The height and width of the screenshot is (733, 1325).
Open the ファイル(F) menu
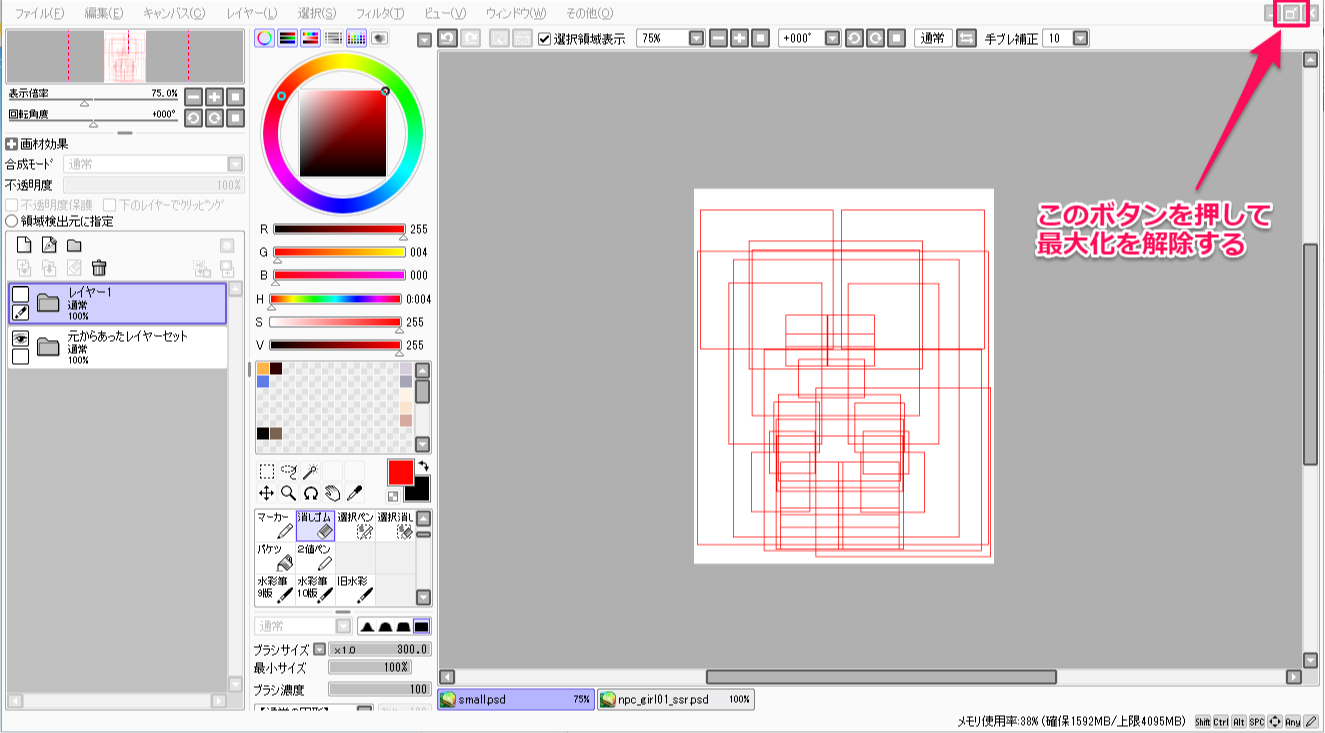(x=40, y=13)
